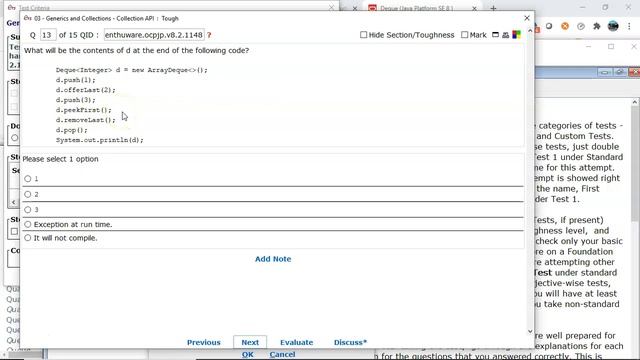640x360 pixels.
Task: Click the question number field showing 13
Action: pos(48,35)
